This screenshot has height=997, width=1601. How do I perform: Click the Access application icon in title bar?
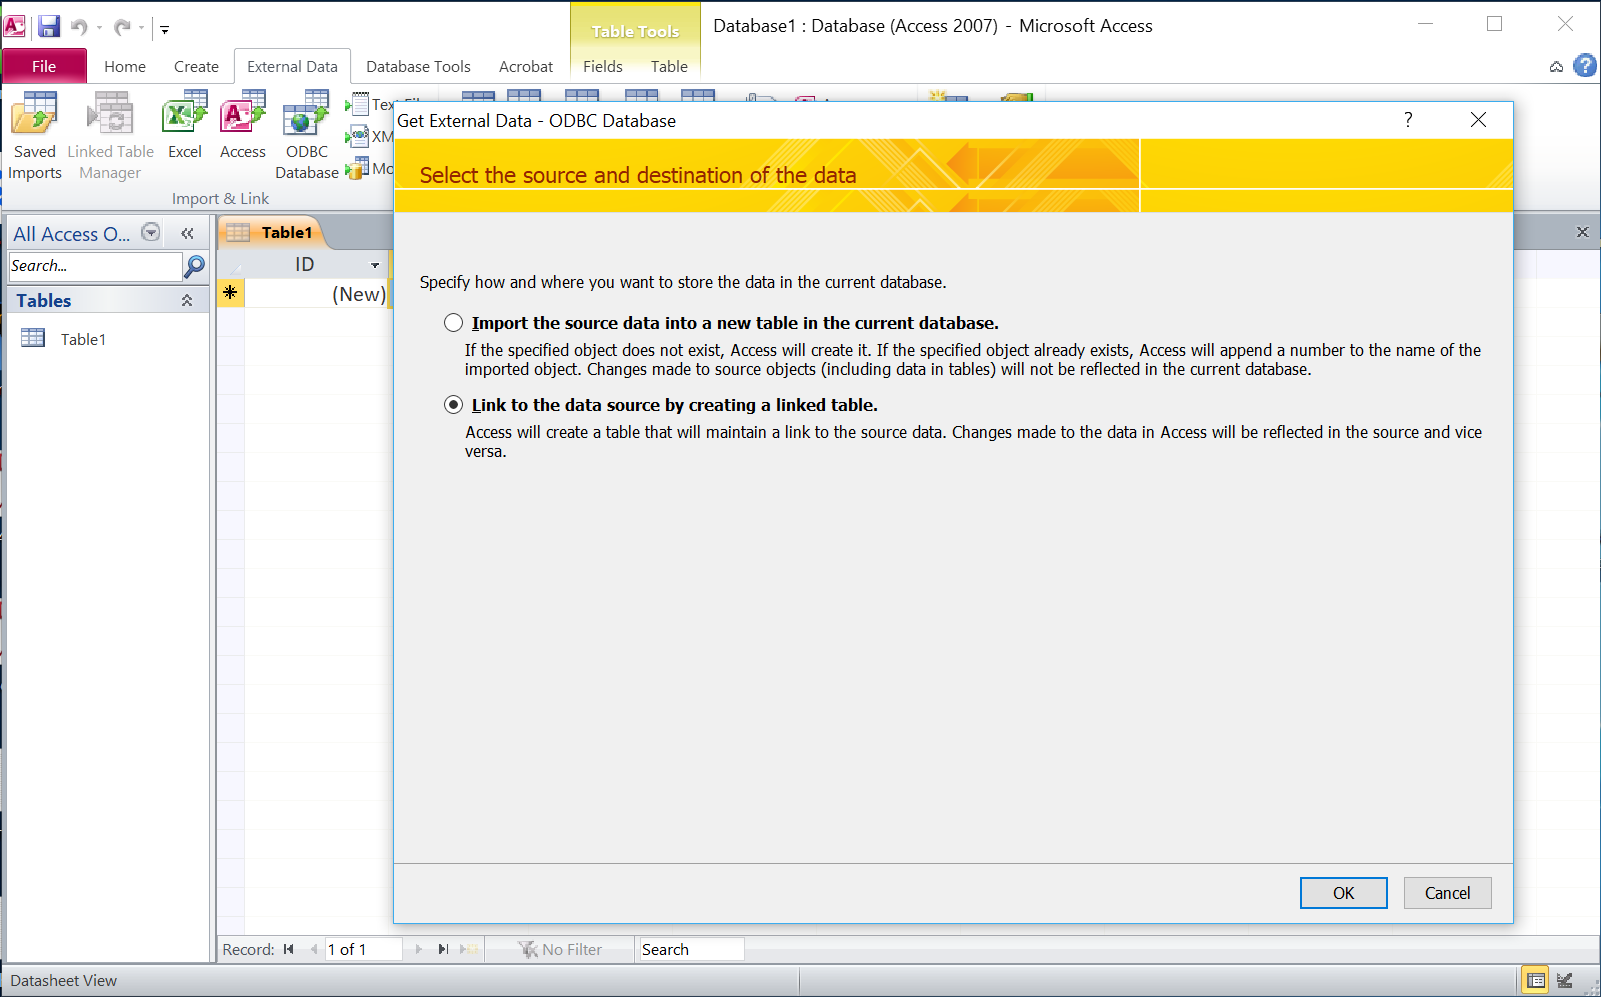pyautogui.click(x=15, y=26)
